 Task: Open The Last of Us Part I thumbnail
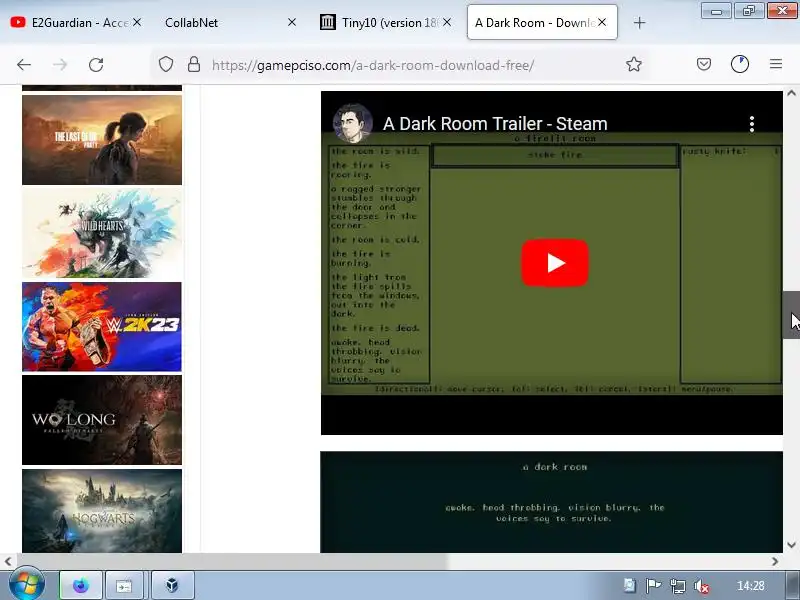[102, 140]
